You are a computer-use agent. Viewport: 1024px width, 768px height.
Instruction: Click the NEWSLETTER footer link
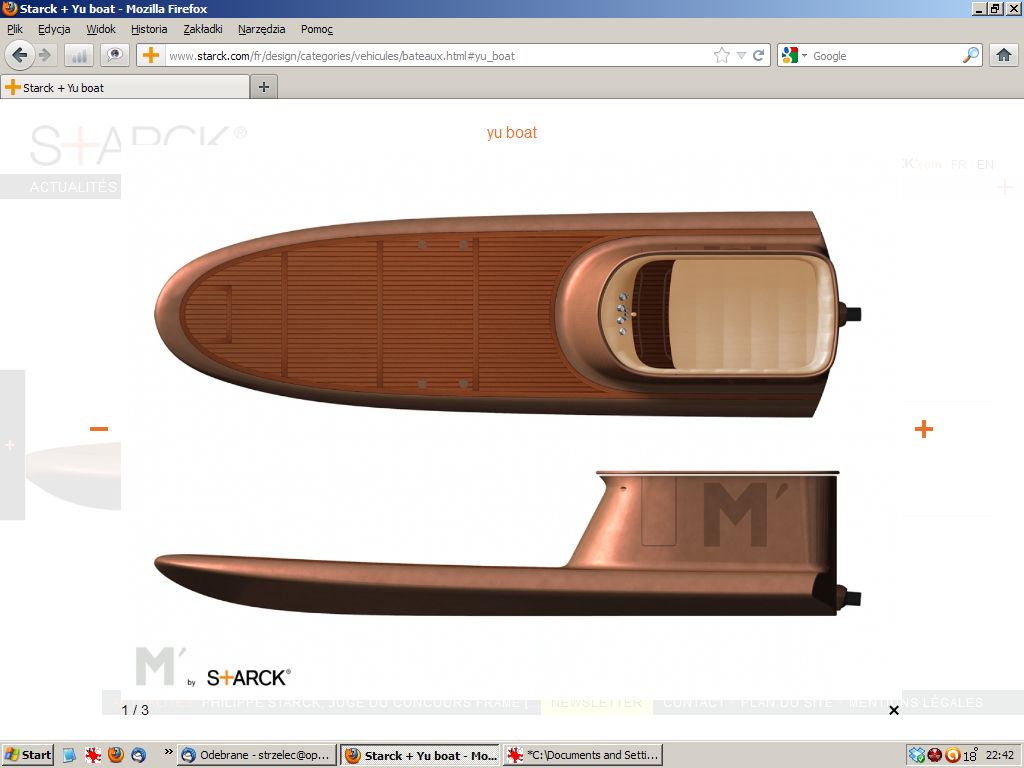coord(596,703)
